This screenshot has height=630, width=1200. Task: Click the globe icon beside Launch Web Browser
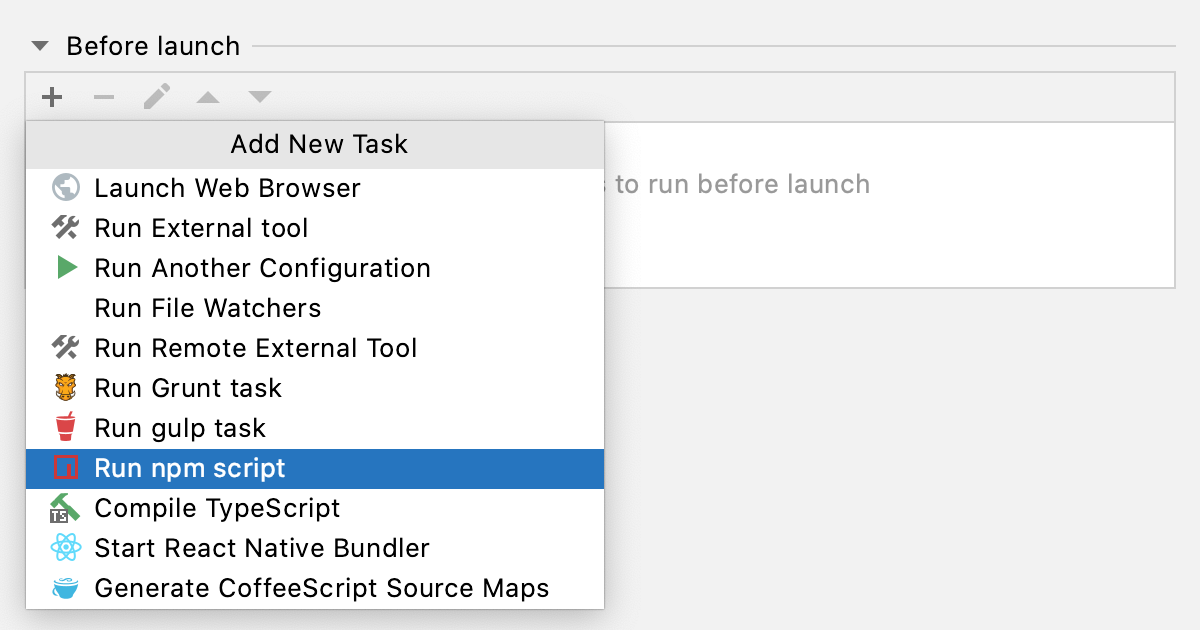point(64,187)
